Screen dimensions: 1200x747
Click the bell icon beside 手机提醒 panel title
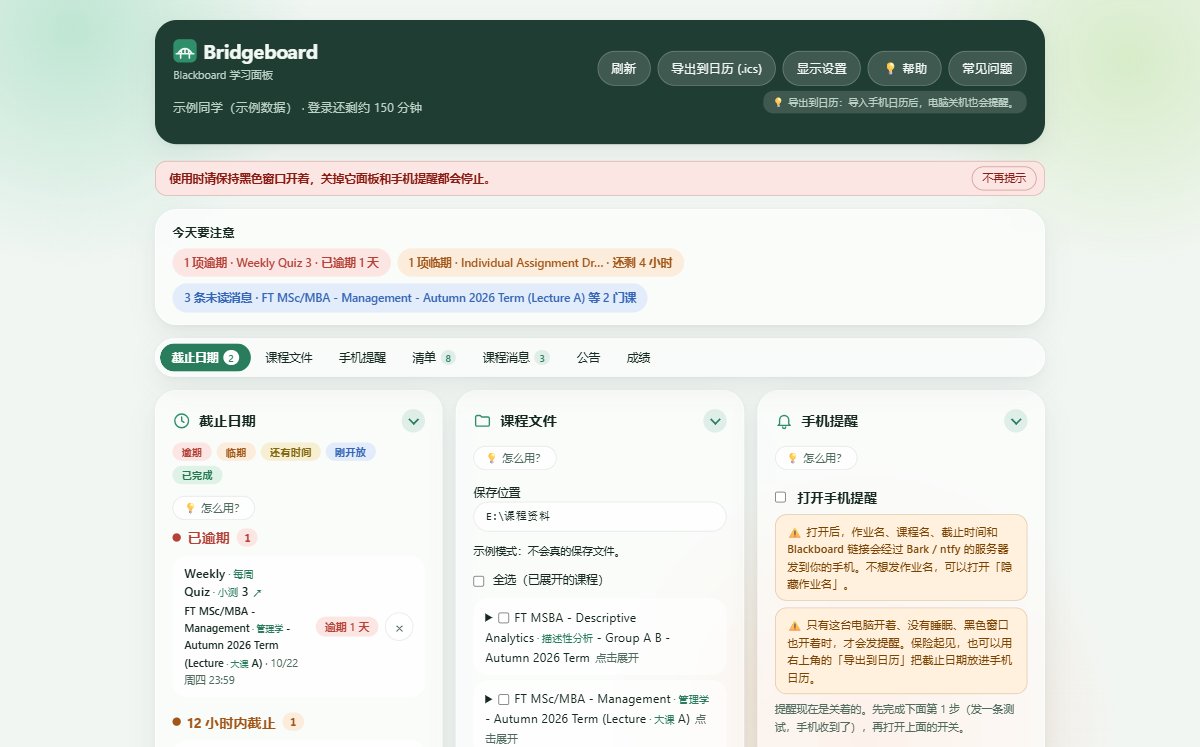(x=784, y=421)
